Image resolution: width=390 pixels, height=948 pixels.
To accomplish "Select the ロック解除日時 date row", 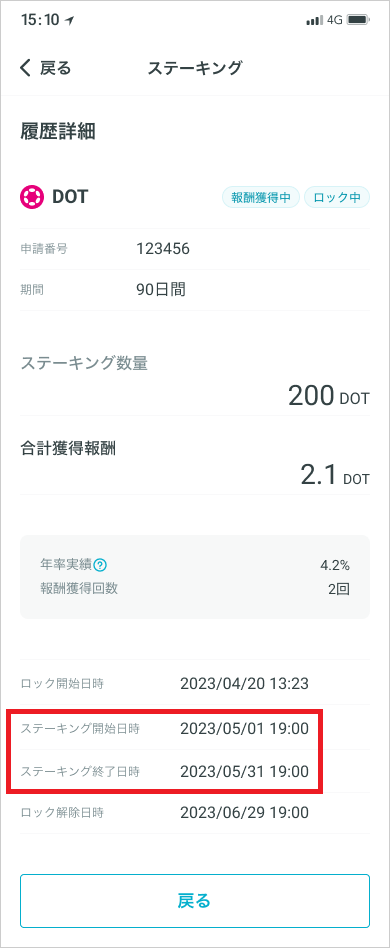I will tap(195, 813).
